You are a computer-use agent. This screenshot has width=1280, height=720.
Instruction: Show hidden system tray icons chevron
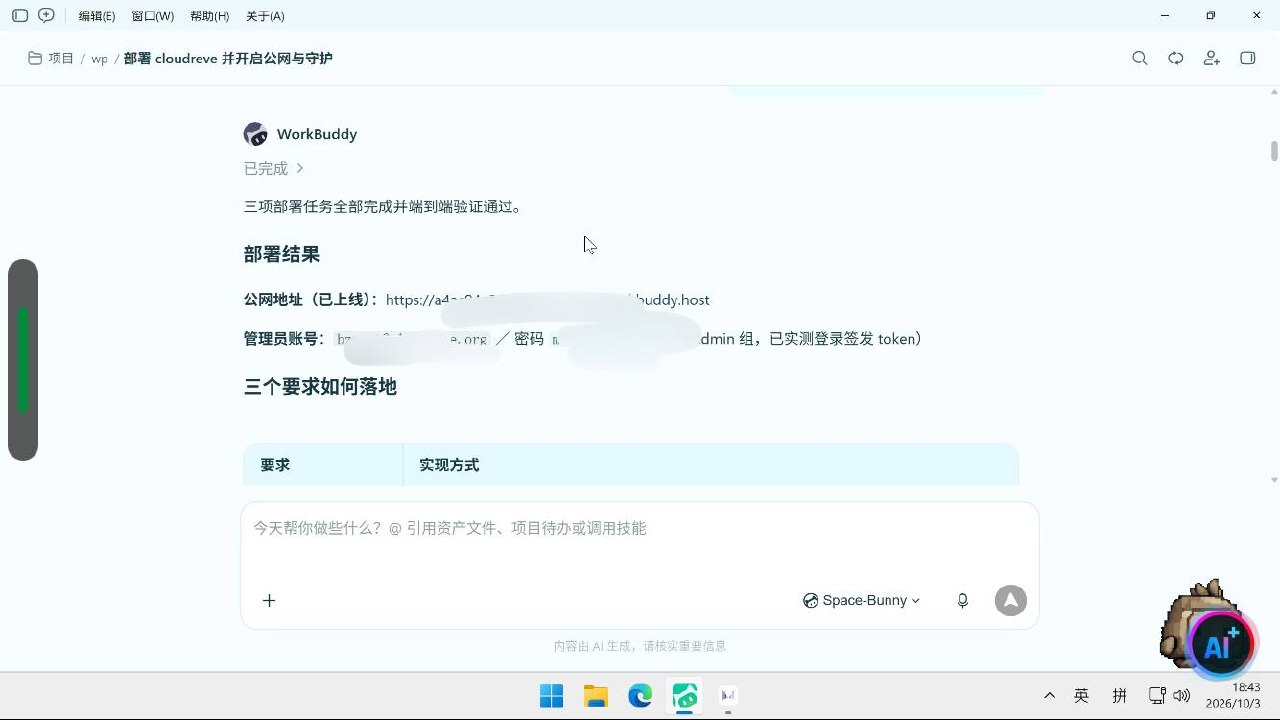(1049, 695)
